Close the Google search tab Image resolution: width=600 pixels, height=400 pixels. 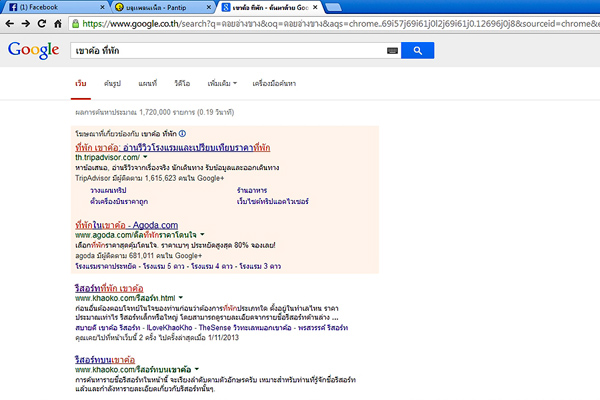[315, 7]
